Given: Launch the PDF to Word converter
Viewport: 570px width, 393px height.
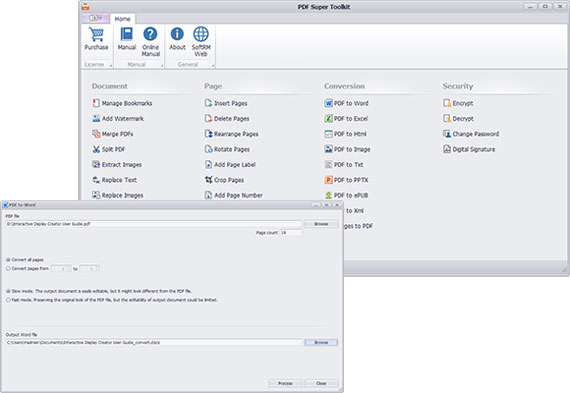Looking at the screenshot, I should click(x=346, y=103).
